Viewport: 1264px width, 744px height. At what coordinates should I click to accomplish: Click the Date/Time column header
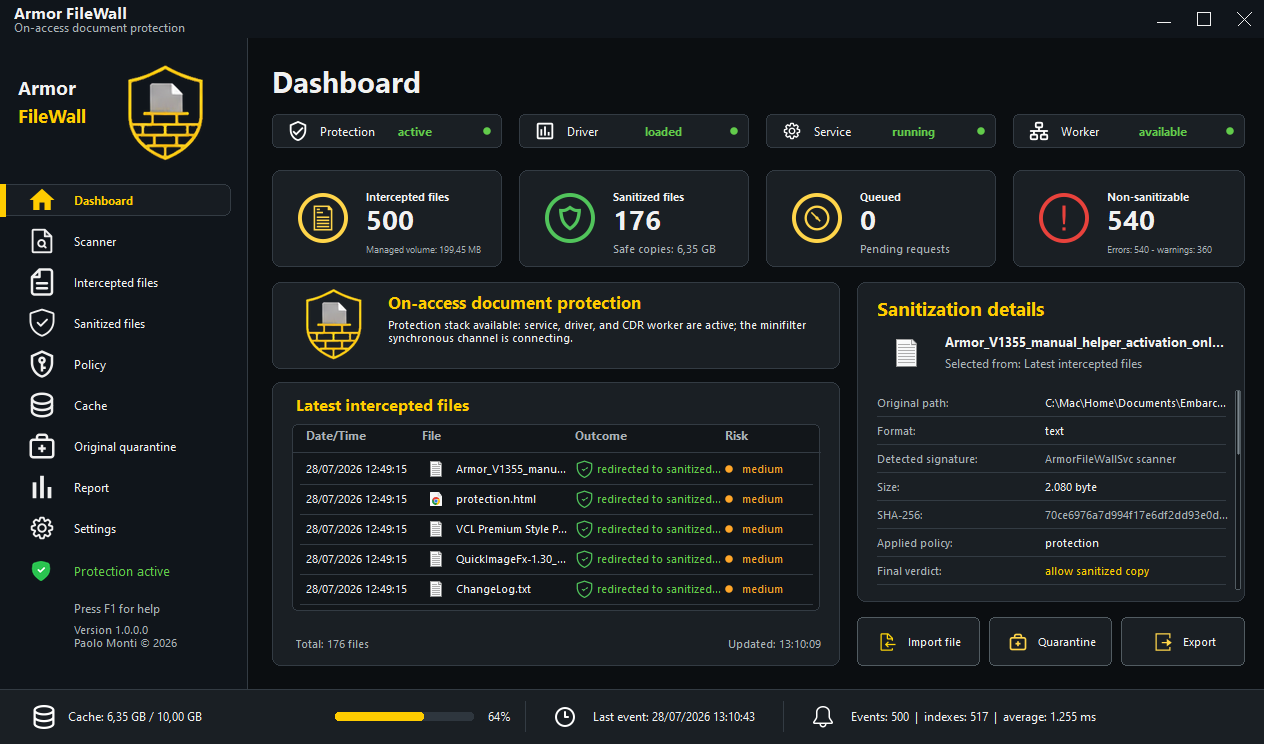point(336,436)
